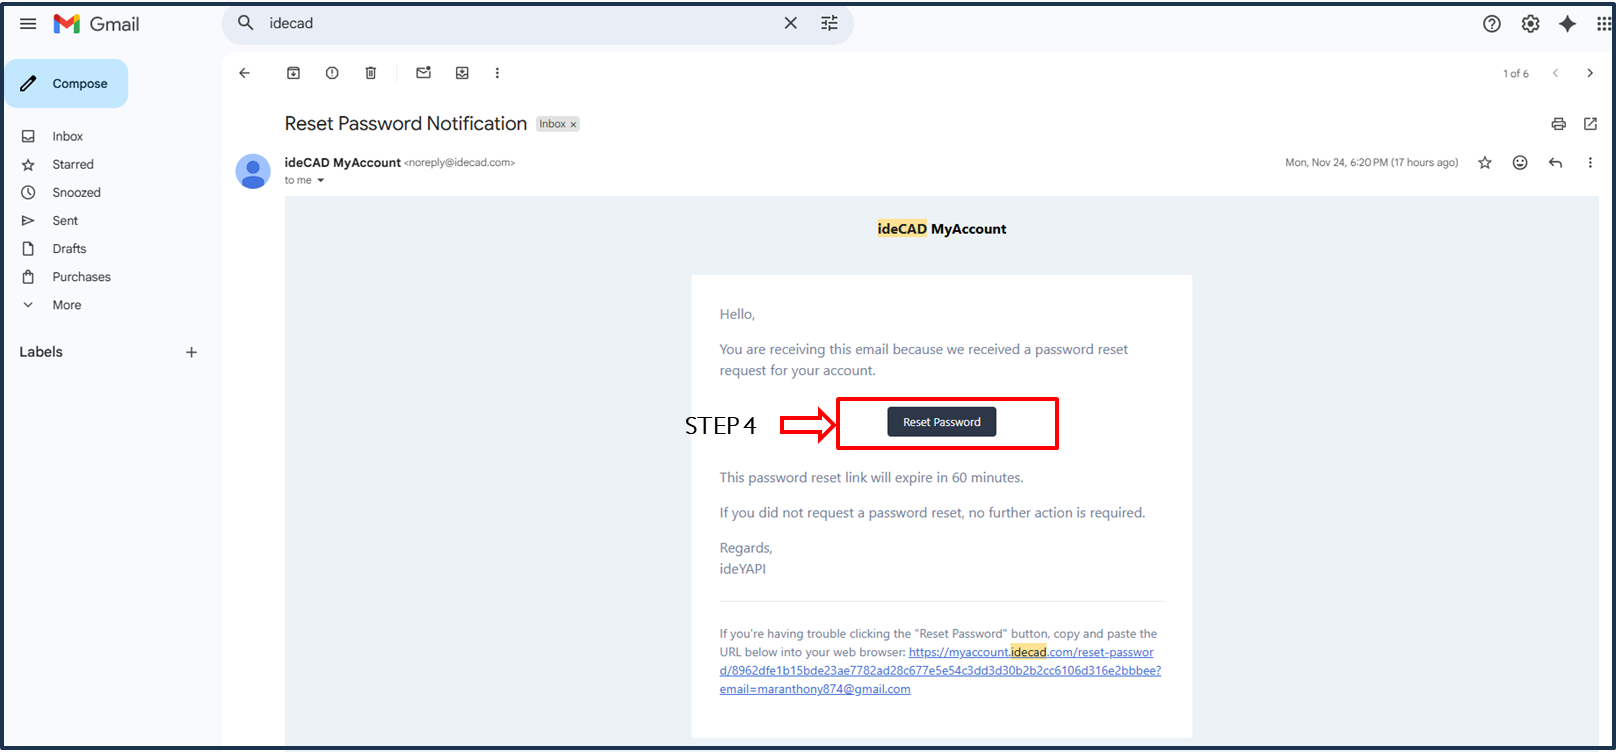
Task: Click the sender name ideCAD MyAccount
Action: coord(343,162)
